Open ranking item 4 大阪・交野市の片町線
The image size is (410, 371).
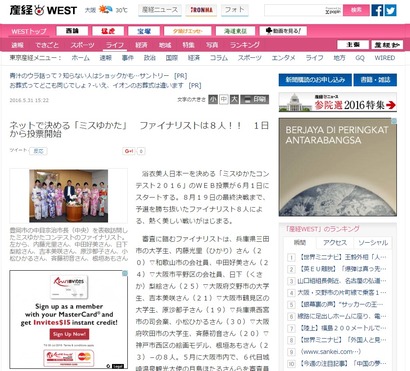(x=342, y=293)
